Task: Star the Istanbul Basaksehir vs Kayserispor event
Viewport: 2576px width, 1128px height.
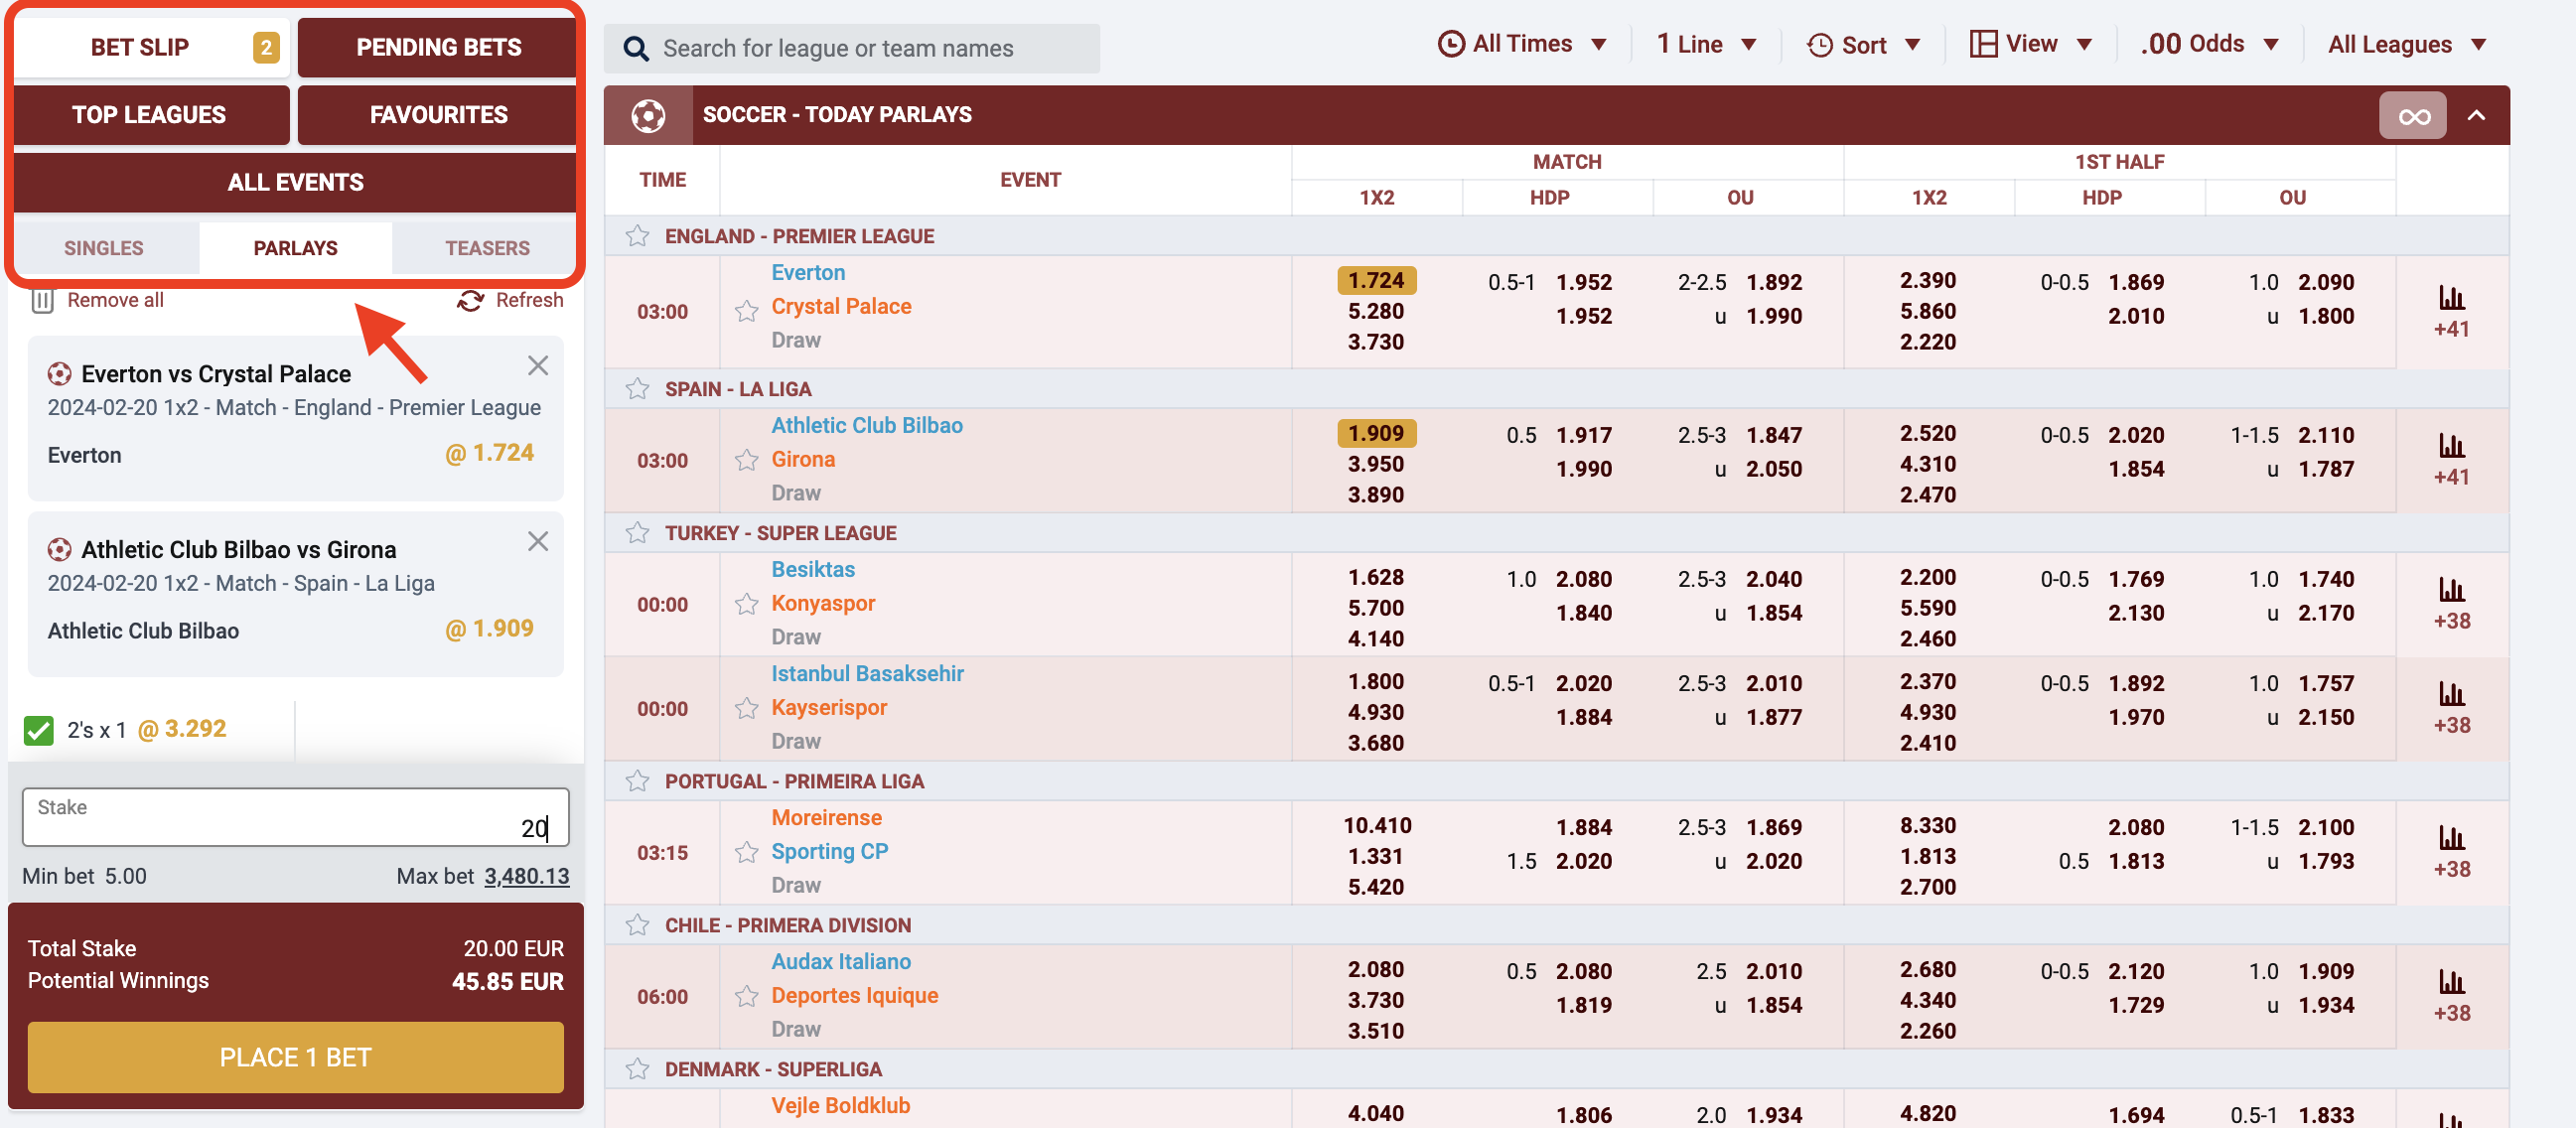Action: [x=746, y=708]
